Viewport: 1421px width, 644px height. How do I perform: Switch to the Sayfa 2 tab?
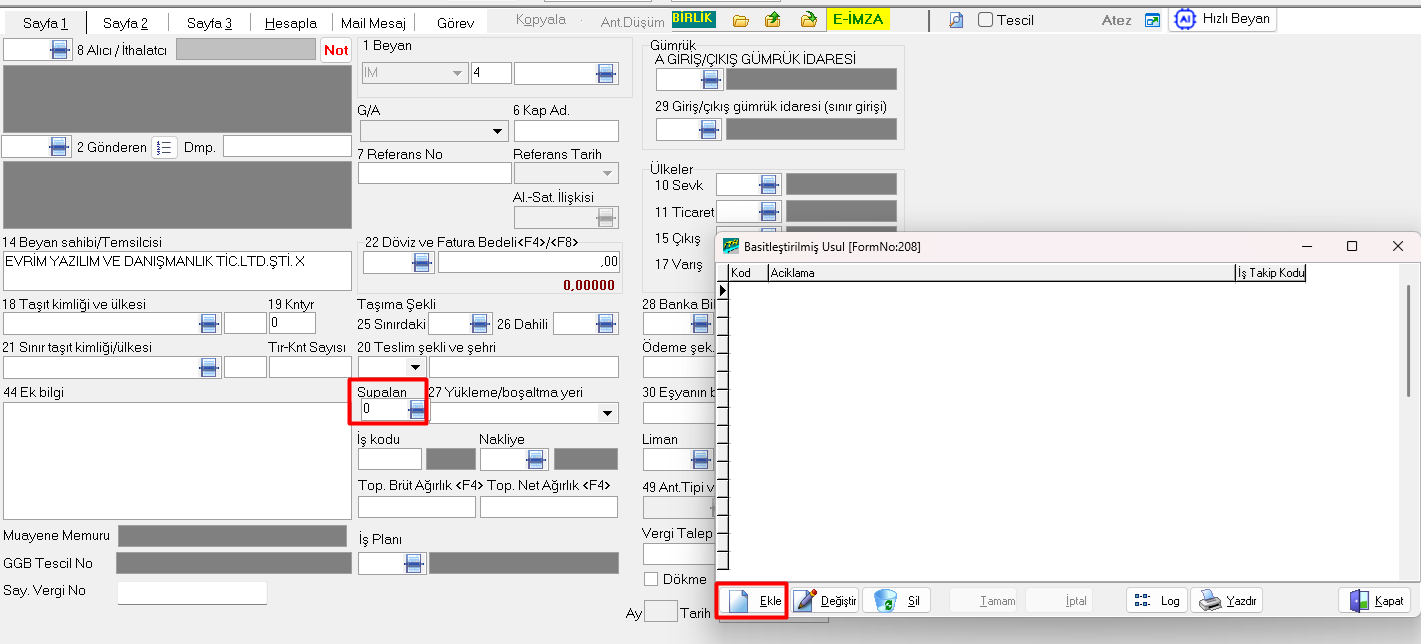[125, 23]
